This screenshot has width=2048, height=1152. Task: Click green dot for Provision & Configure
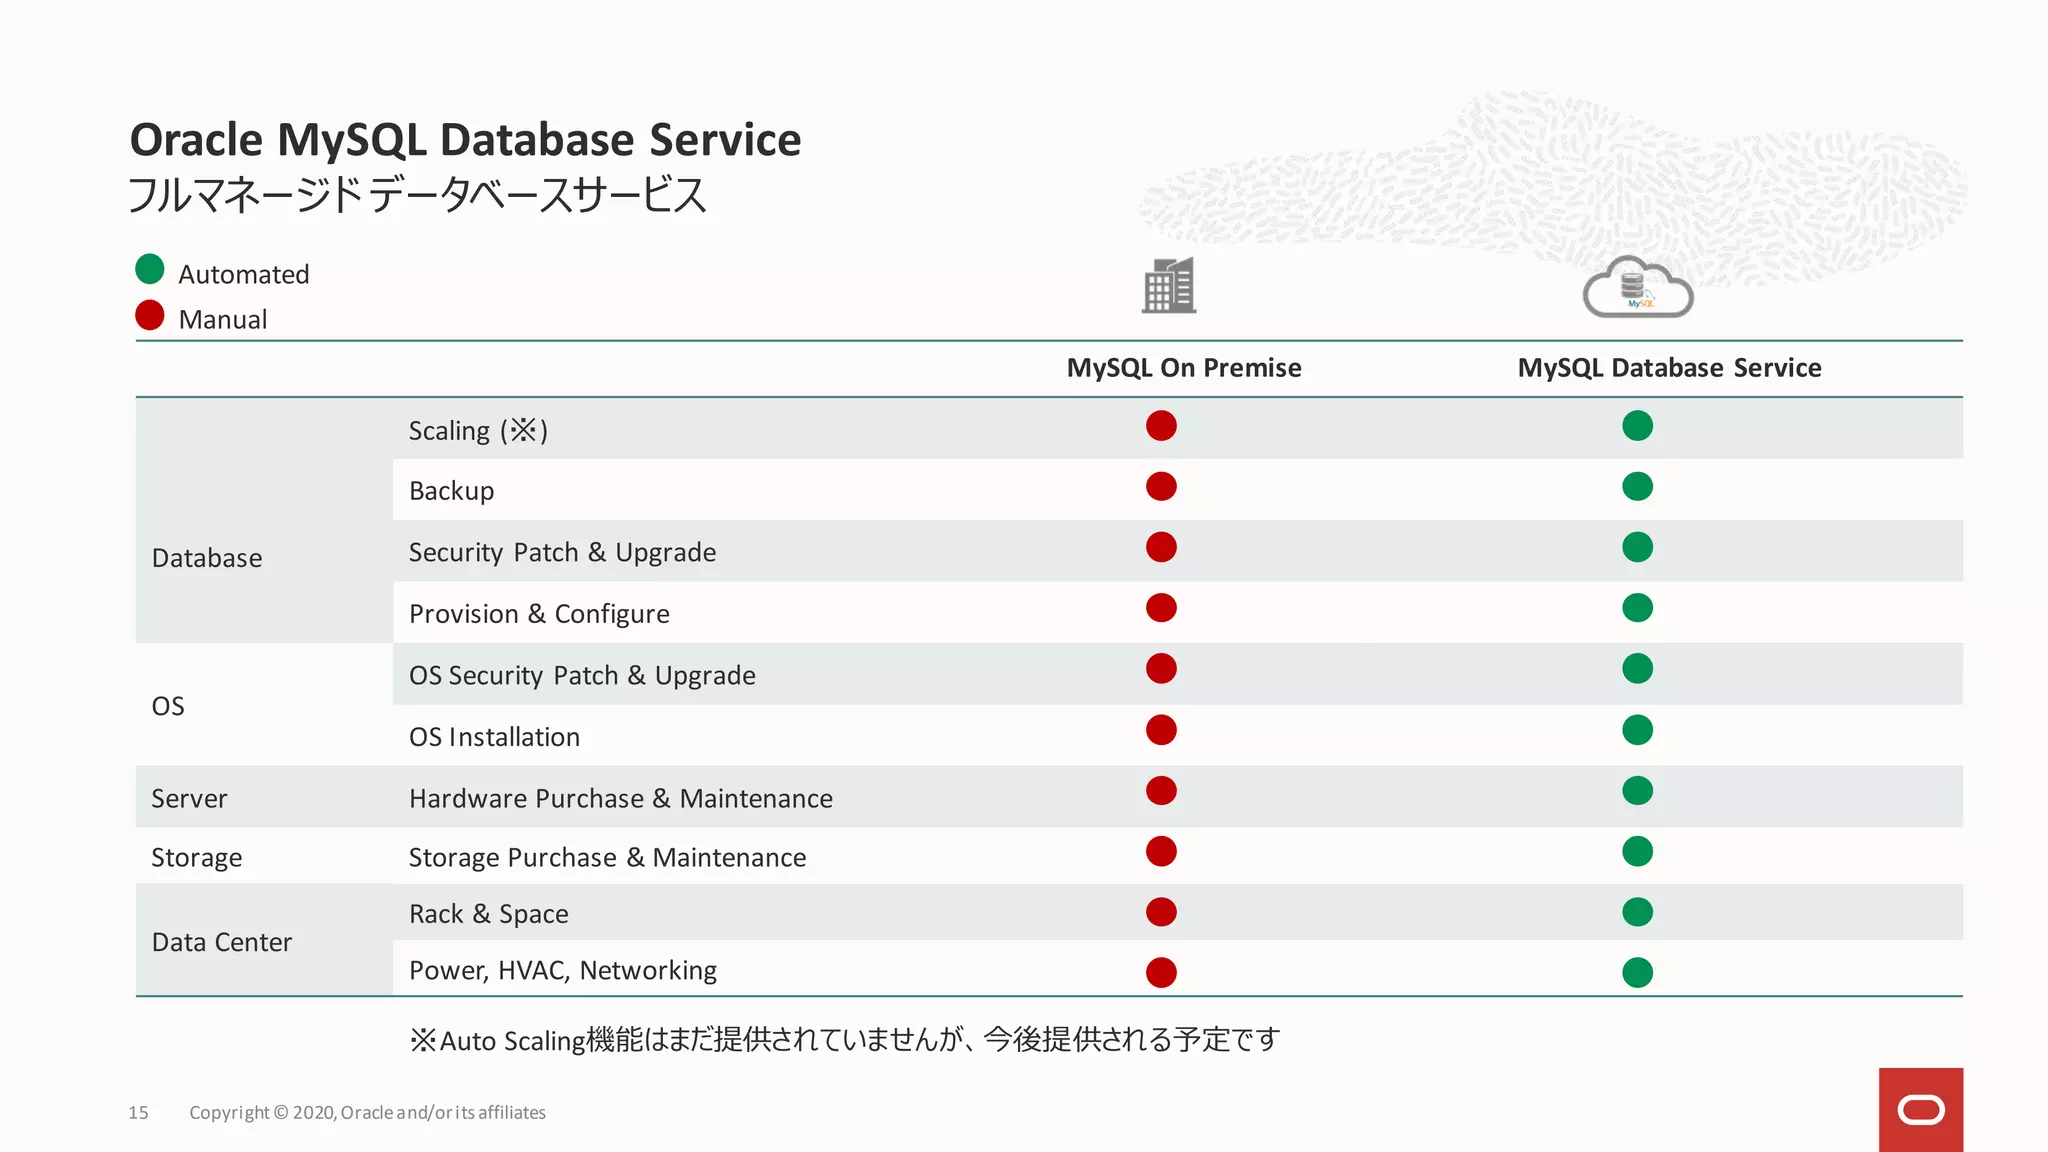tap(1637, 608)
